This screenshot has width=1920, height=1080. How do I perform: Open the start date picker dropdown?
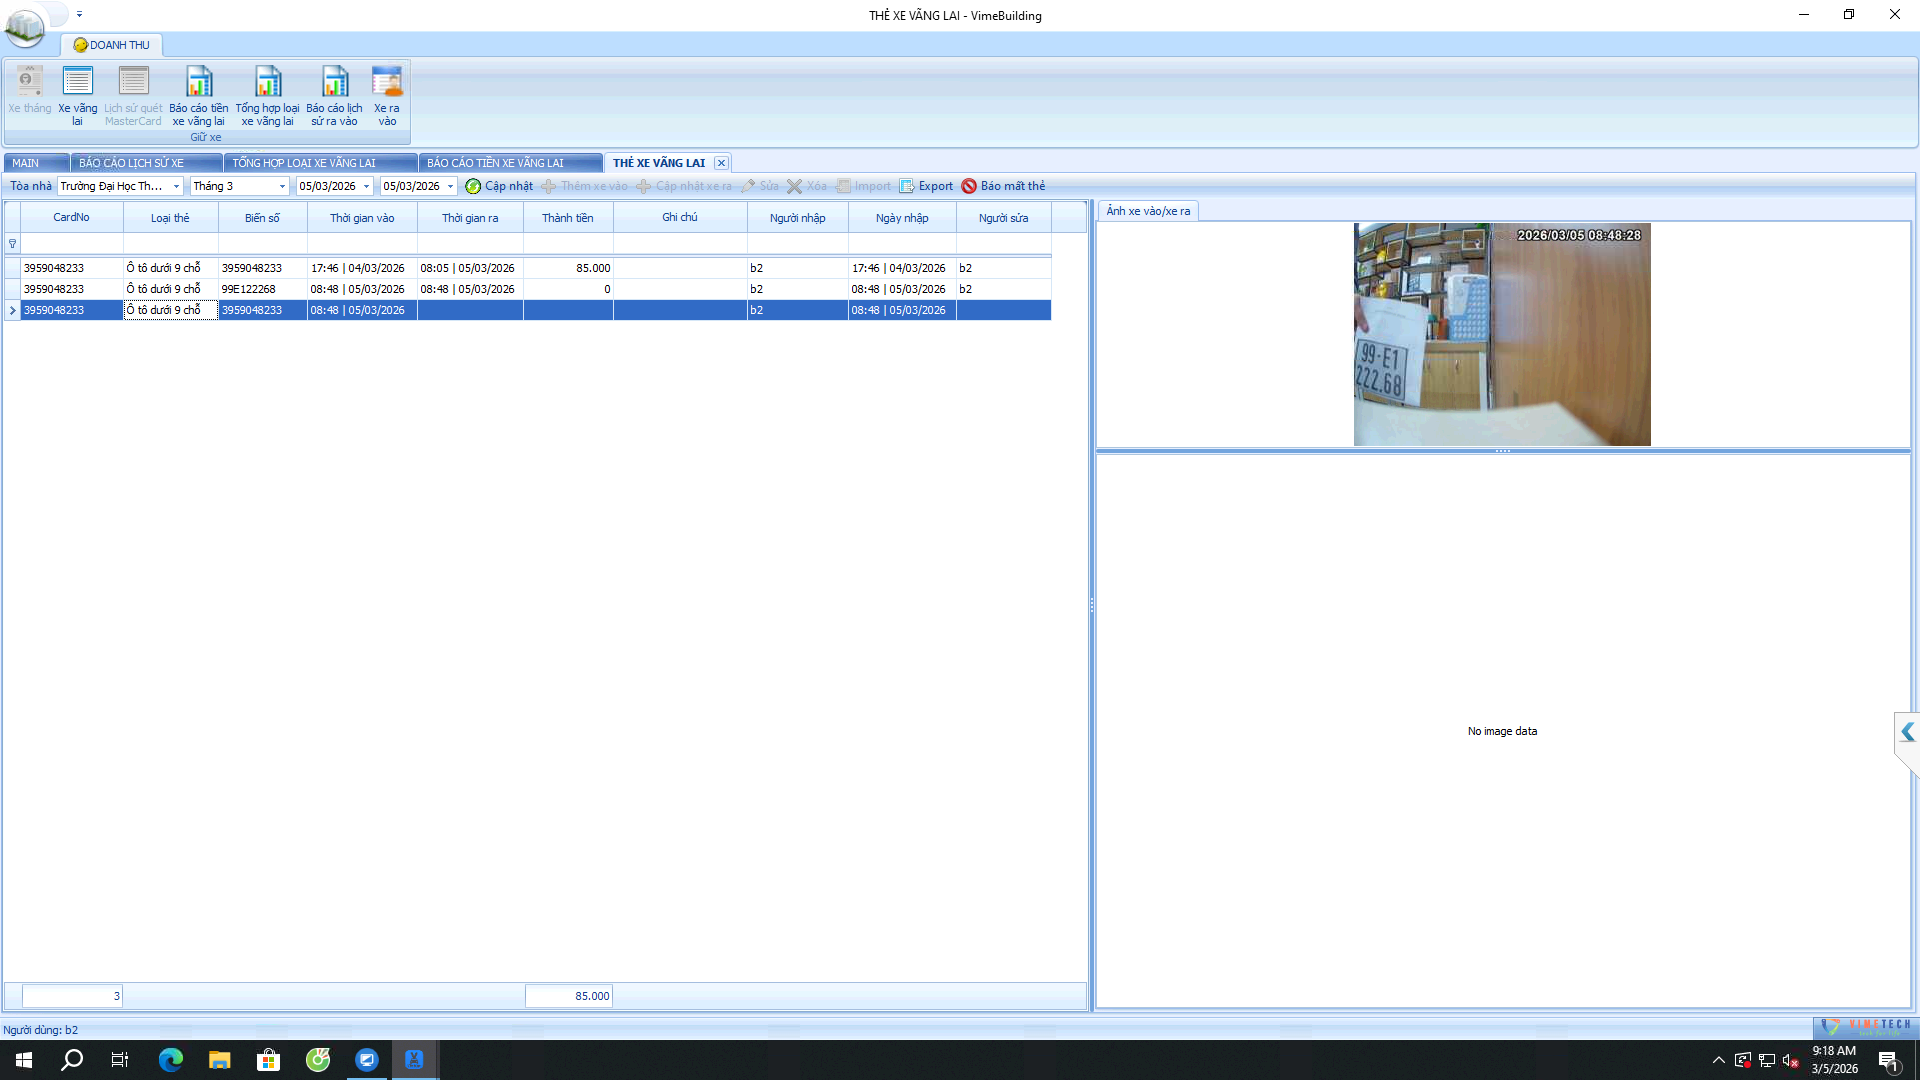coord(367,187)
